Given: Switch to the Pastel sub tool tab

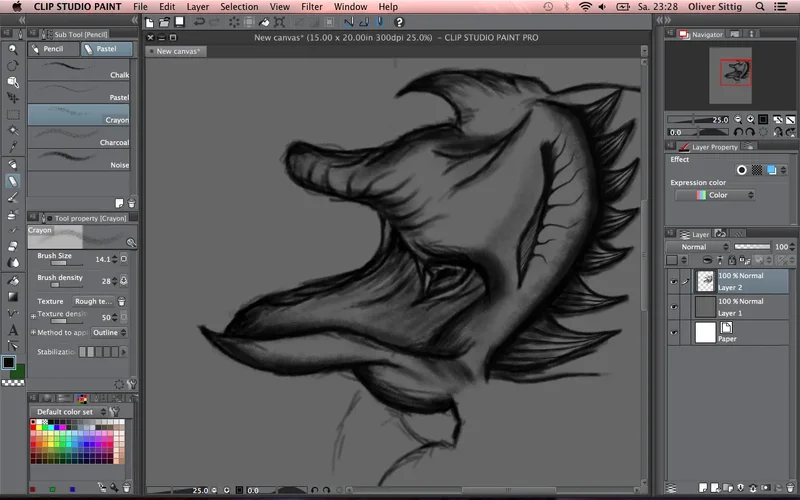Looking at the screenshot, I should coord(105,48).
